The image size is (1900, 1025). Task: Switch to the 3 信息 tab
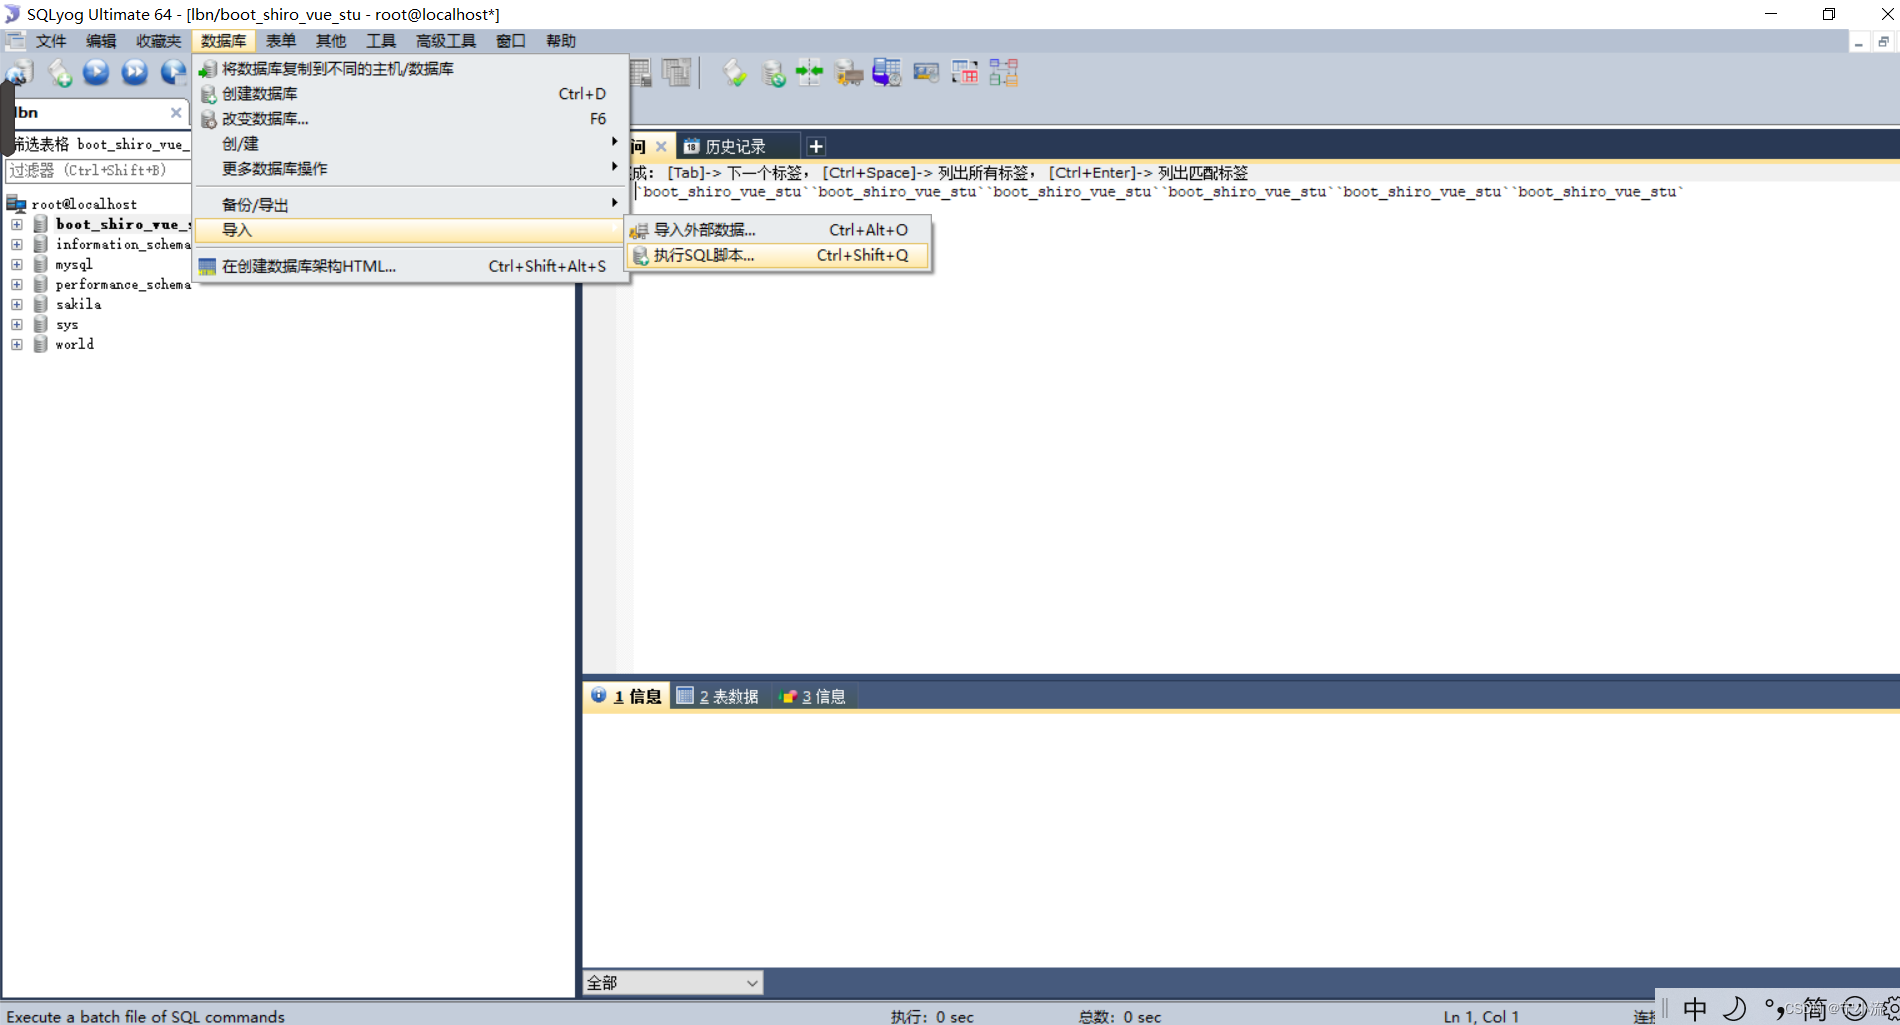[x=813, y=696]
